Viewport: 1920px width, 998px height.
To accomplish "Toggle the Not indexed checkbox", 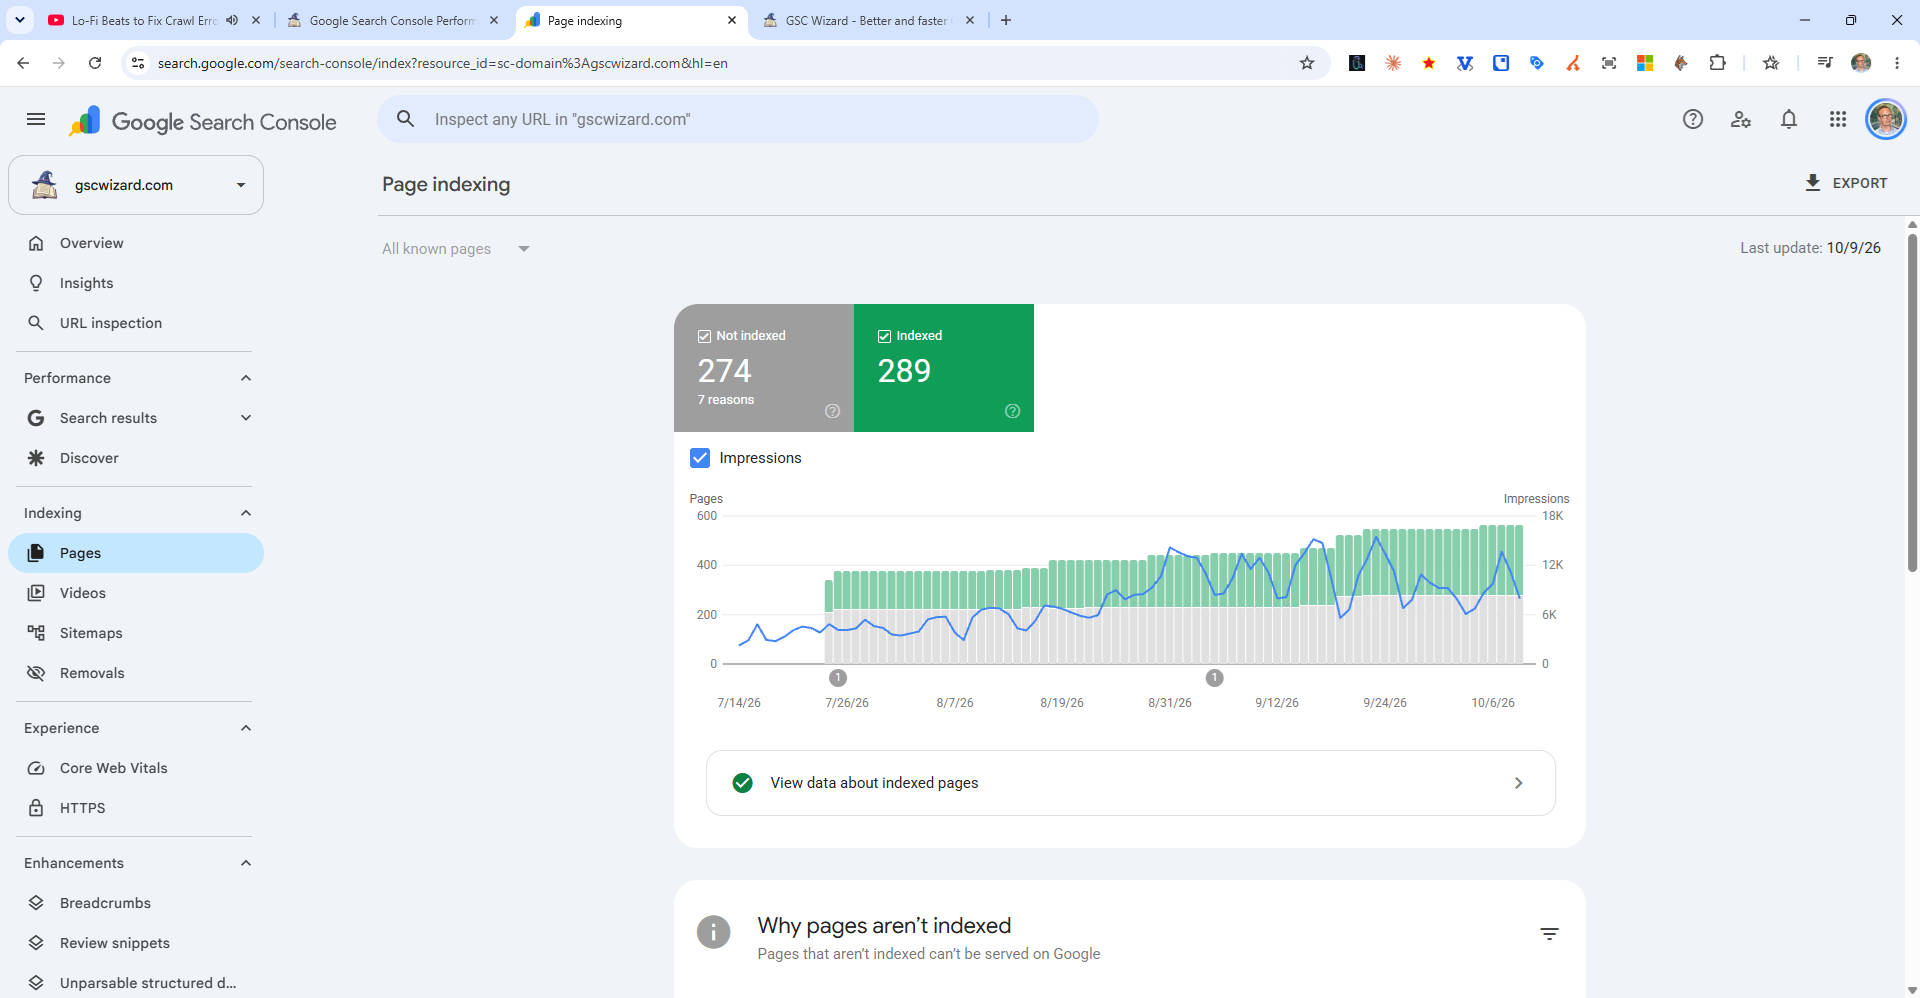I will 704,336.
